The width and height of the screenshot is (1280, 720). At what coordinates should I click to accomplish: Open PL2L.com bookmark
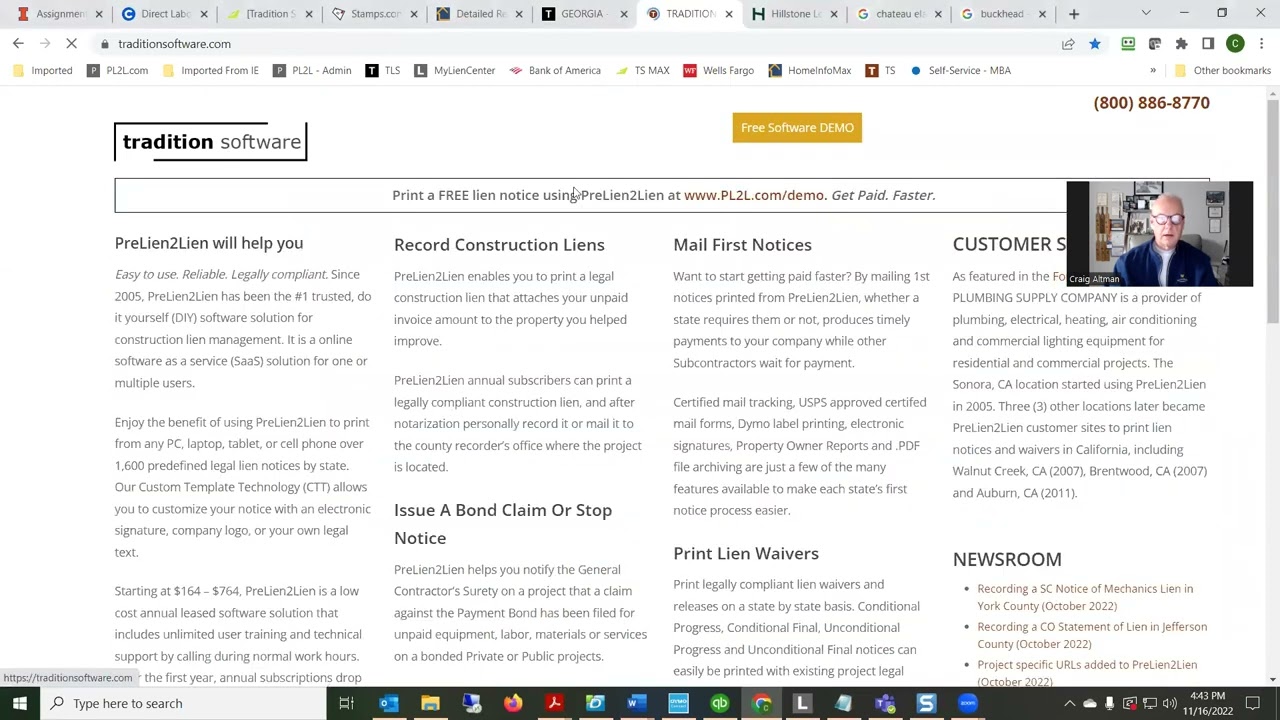(x=117, y=71)
